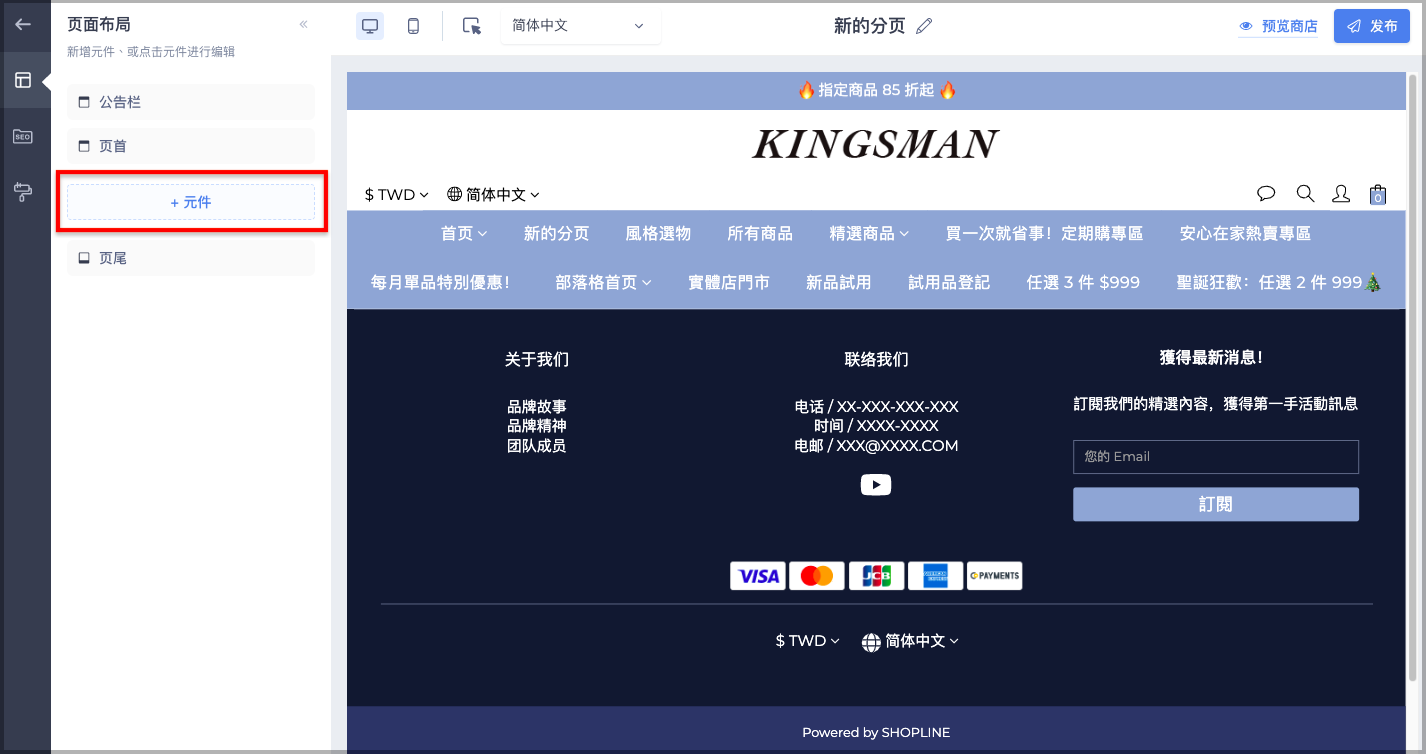
Task: Click the back arrow in the sidebar
Action: coord(24,25)
